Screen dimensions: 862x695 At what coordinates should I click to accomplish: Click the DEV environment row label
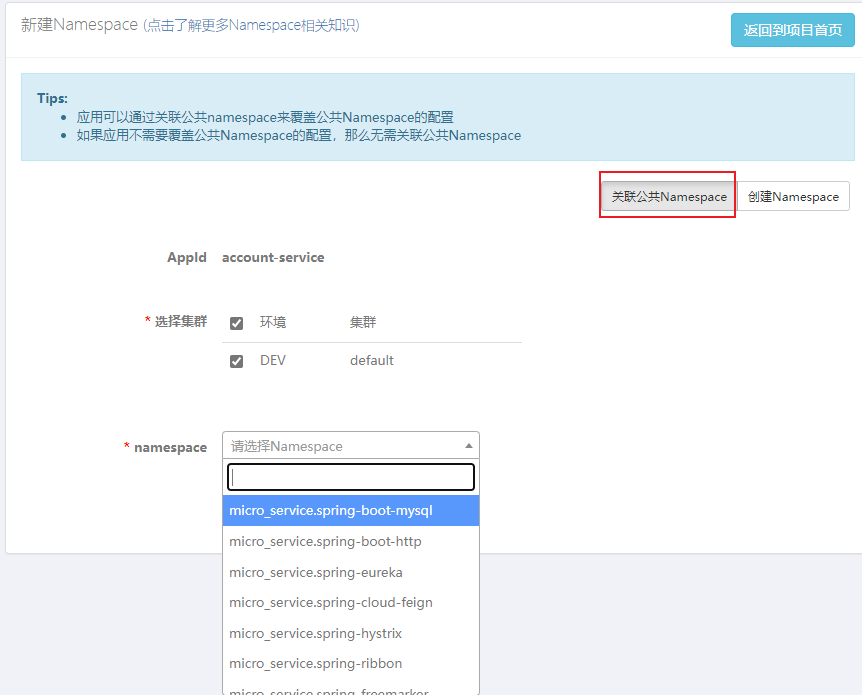click(x=273, y=361)
